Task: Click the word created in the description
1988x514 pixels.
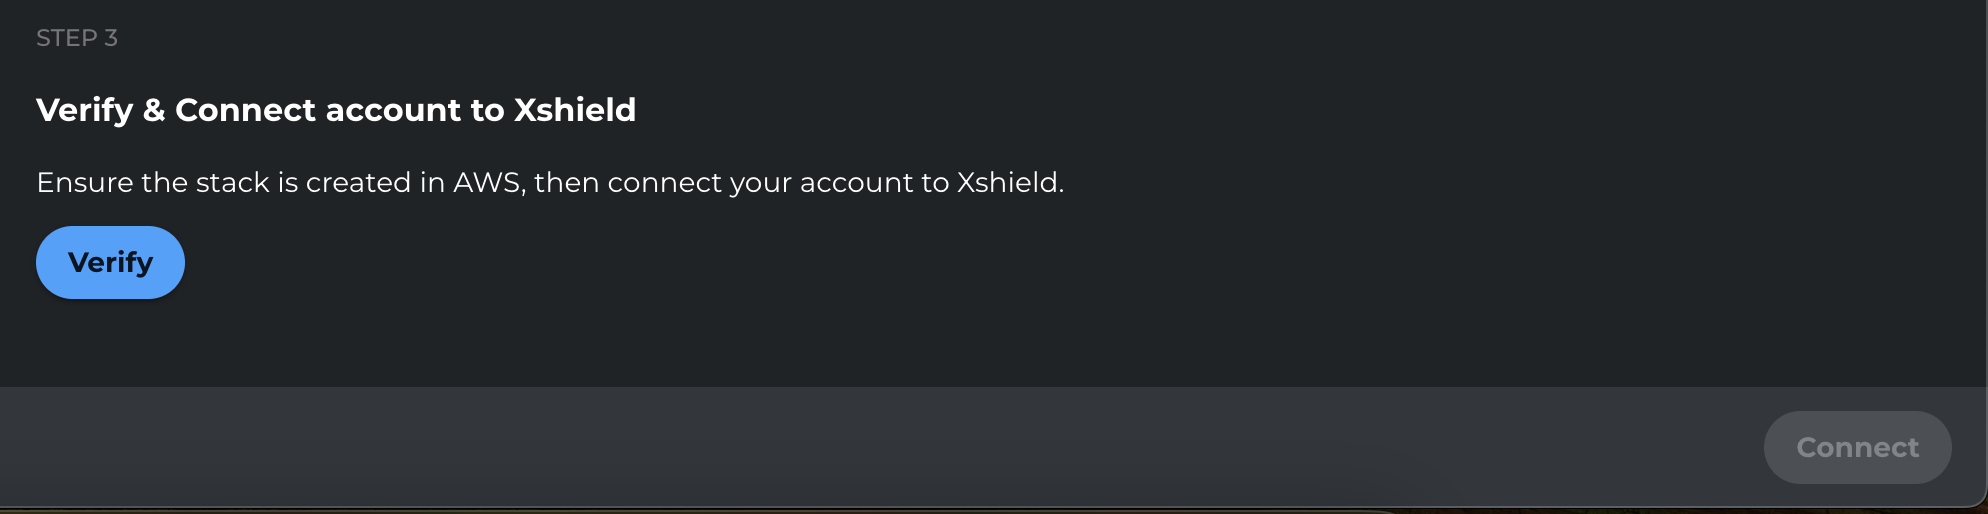Action: [x=358, y=182]
